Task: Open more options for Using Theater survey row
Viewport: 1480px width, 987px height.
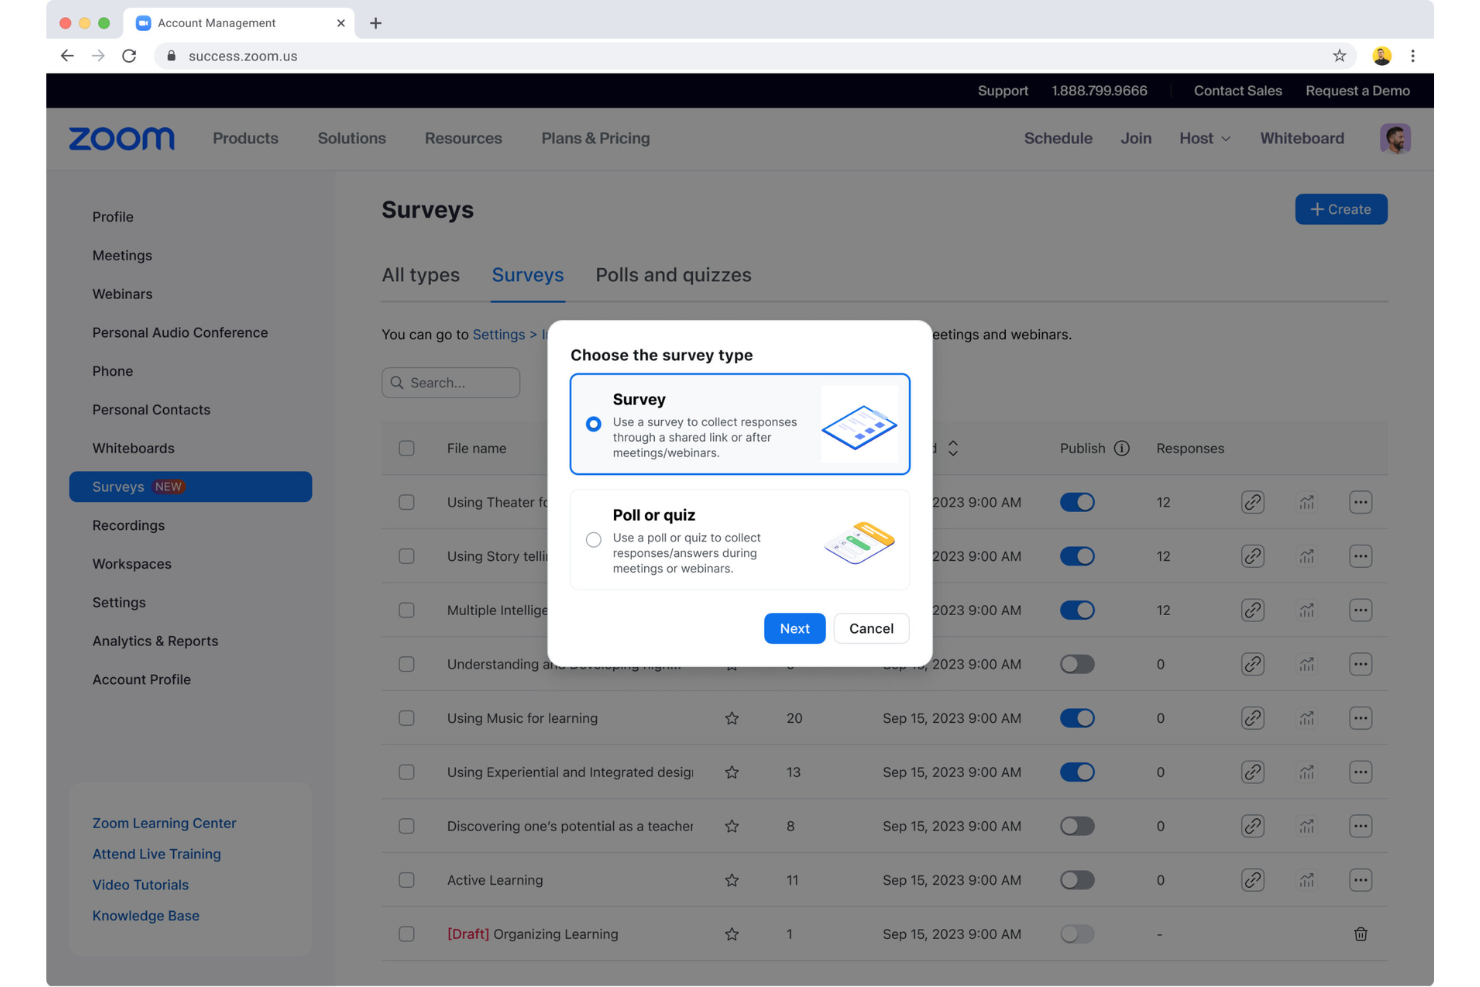Action: (1360, 502)
